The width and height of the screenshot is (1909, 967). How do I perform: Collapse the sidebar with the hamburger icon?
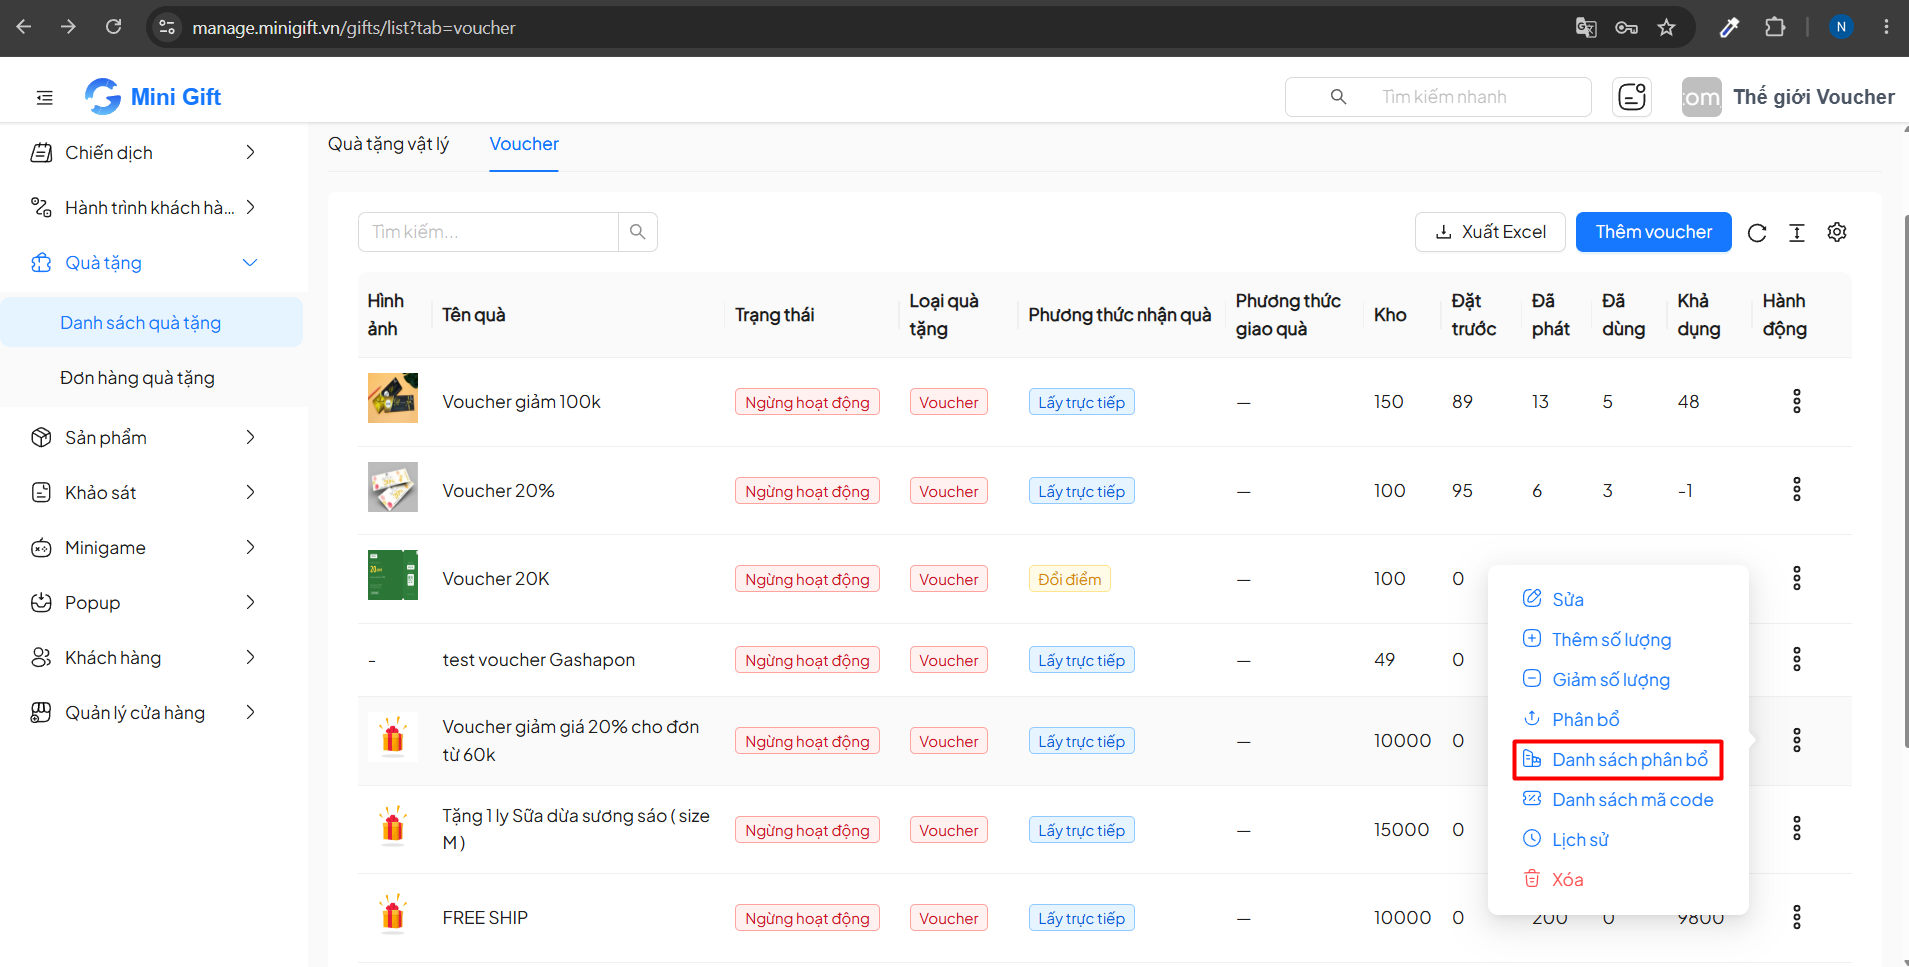click(x=44, y=97)
